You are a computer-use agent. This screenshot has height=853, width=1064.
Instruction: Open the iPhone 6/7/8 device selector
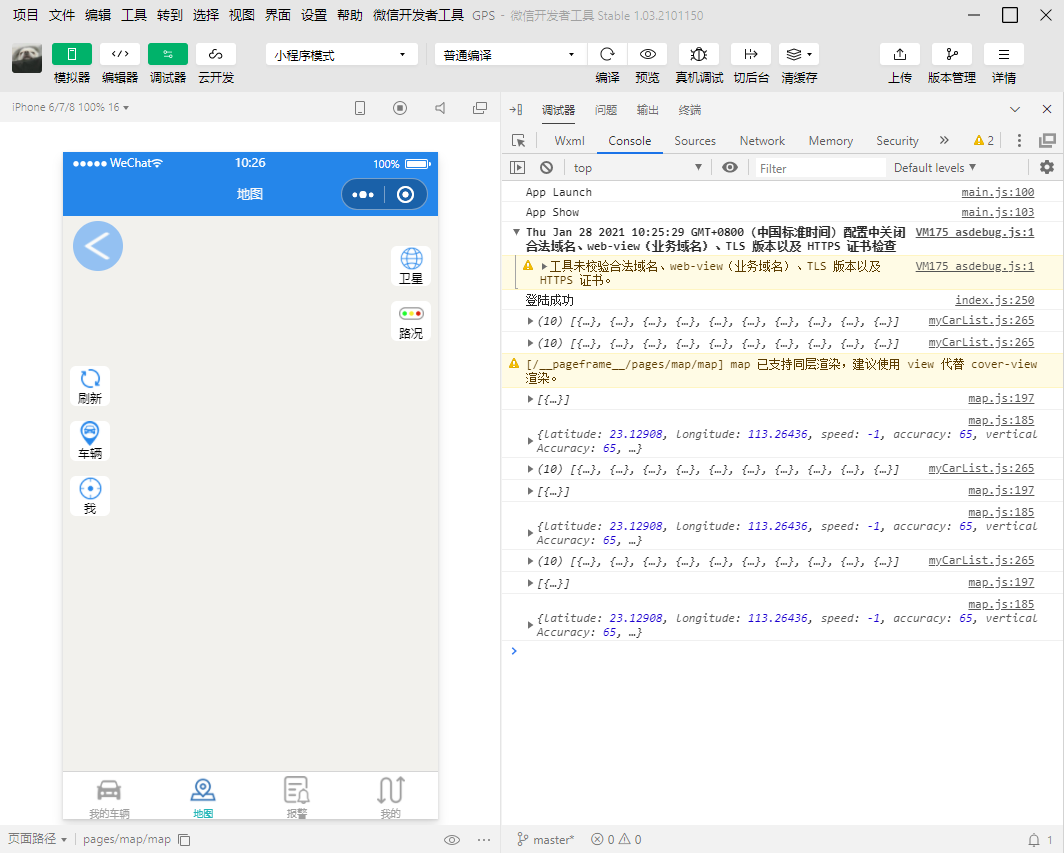click(x=71, y=107)
